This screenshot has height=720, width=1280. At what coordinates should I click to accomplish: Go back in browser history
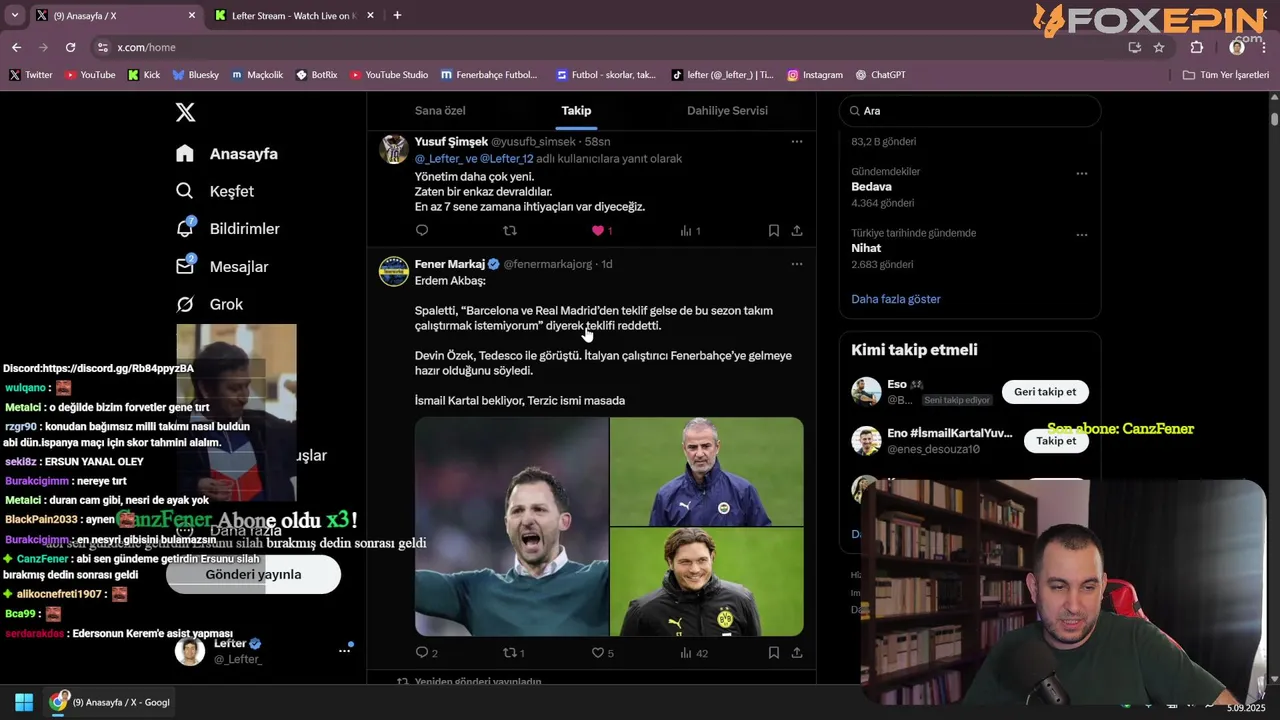point(16,47)
